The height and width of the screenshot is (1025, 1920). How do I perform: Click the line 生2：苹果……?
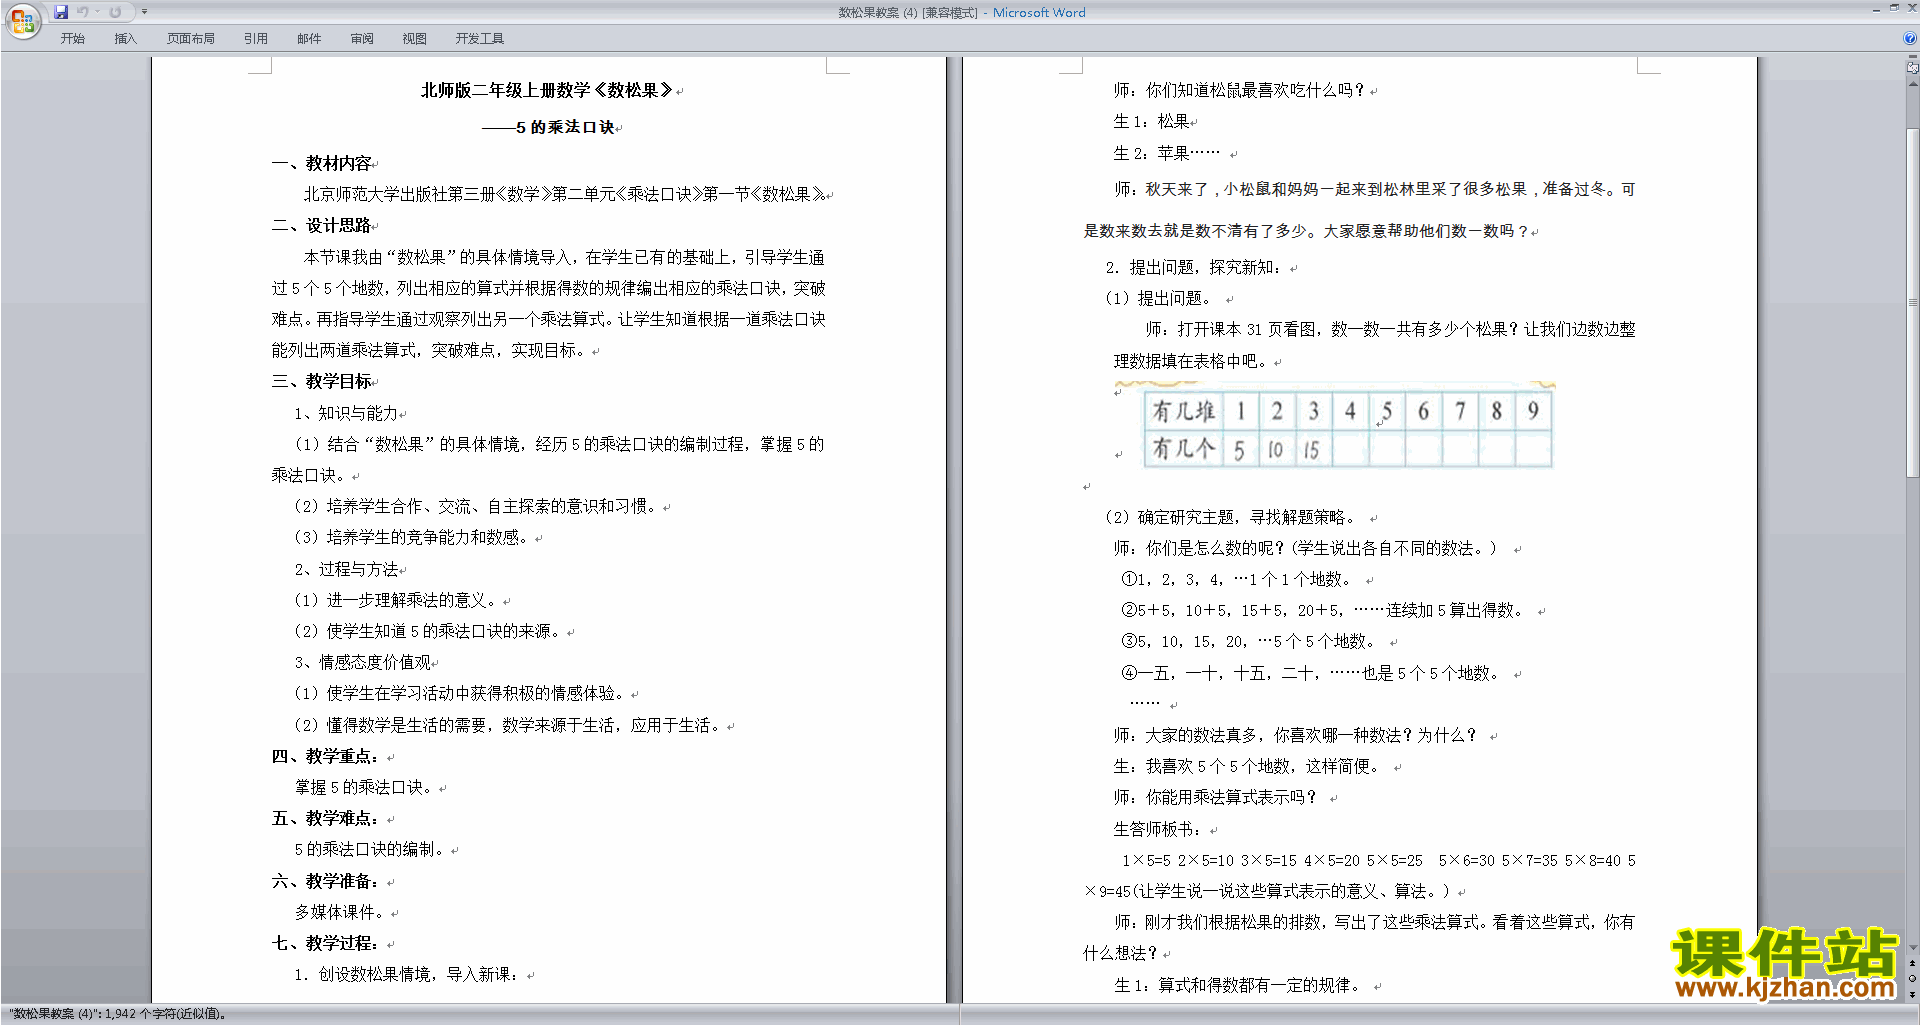point(1167,153)
